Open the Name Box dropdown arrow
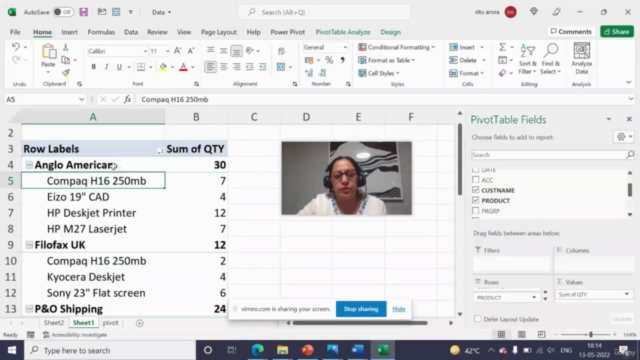640x360 pixels. (x=81, y=99)
